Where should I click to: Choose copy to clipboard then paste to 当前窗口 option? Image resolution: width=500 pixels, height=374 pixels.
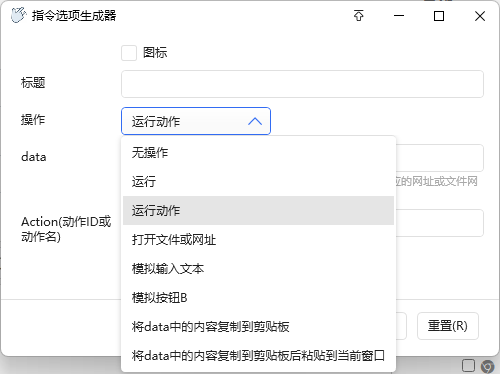click(258, 355)
